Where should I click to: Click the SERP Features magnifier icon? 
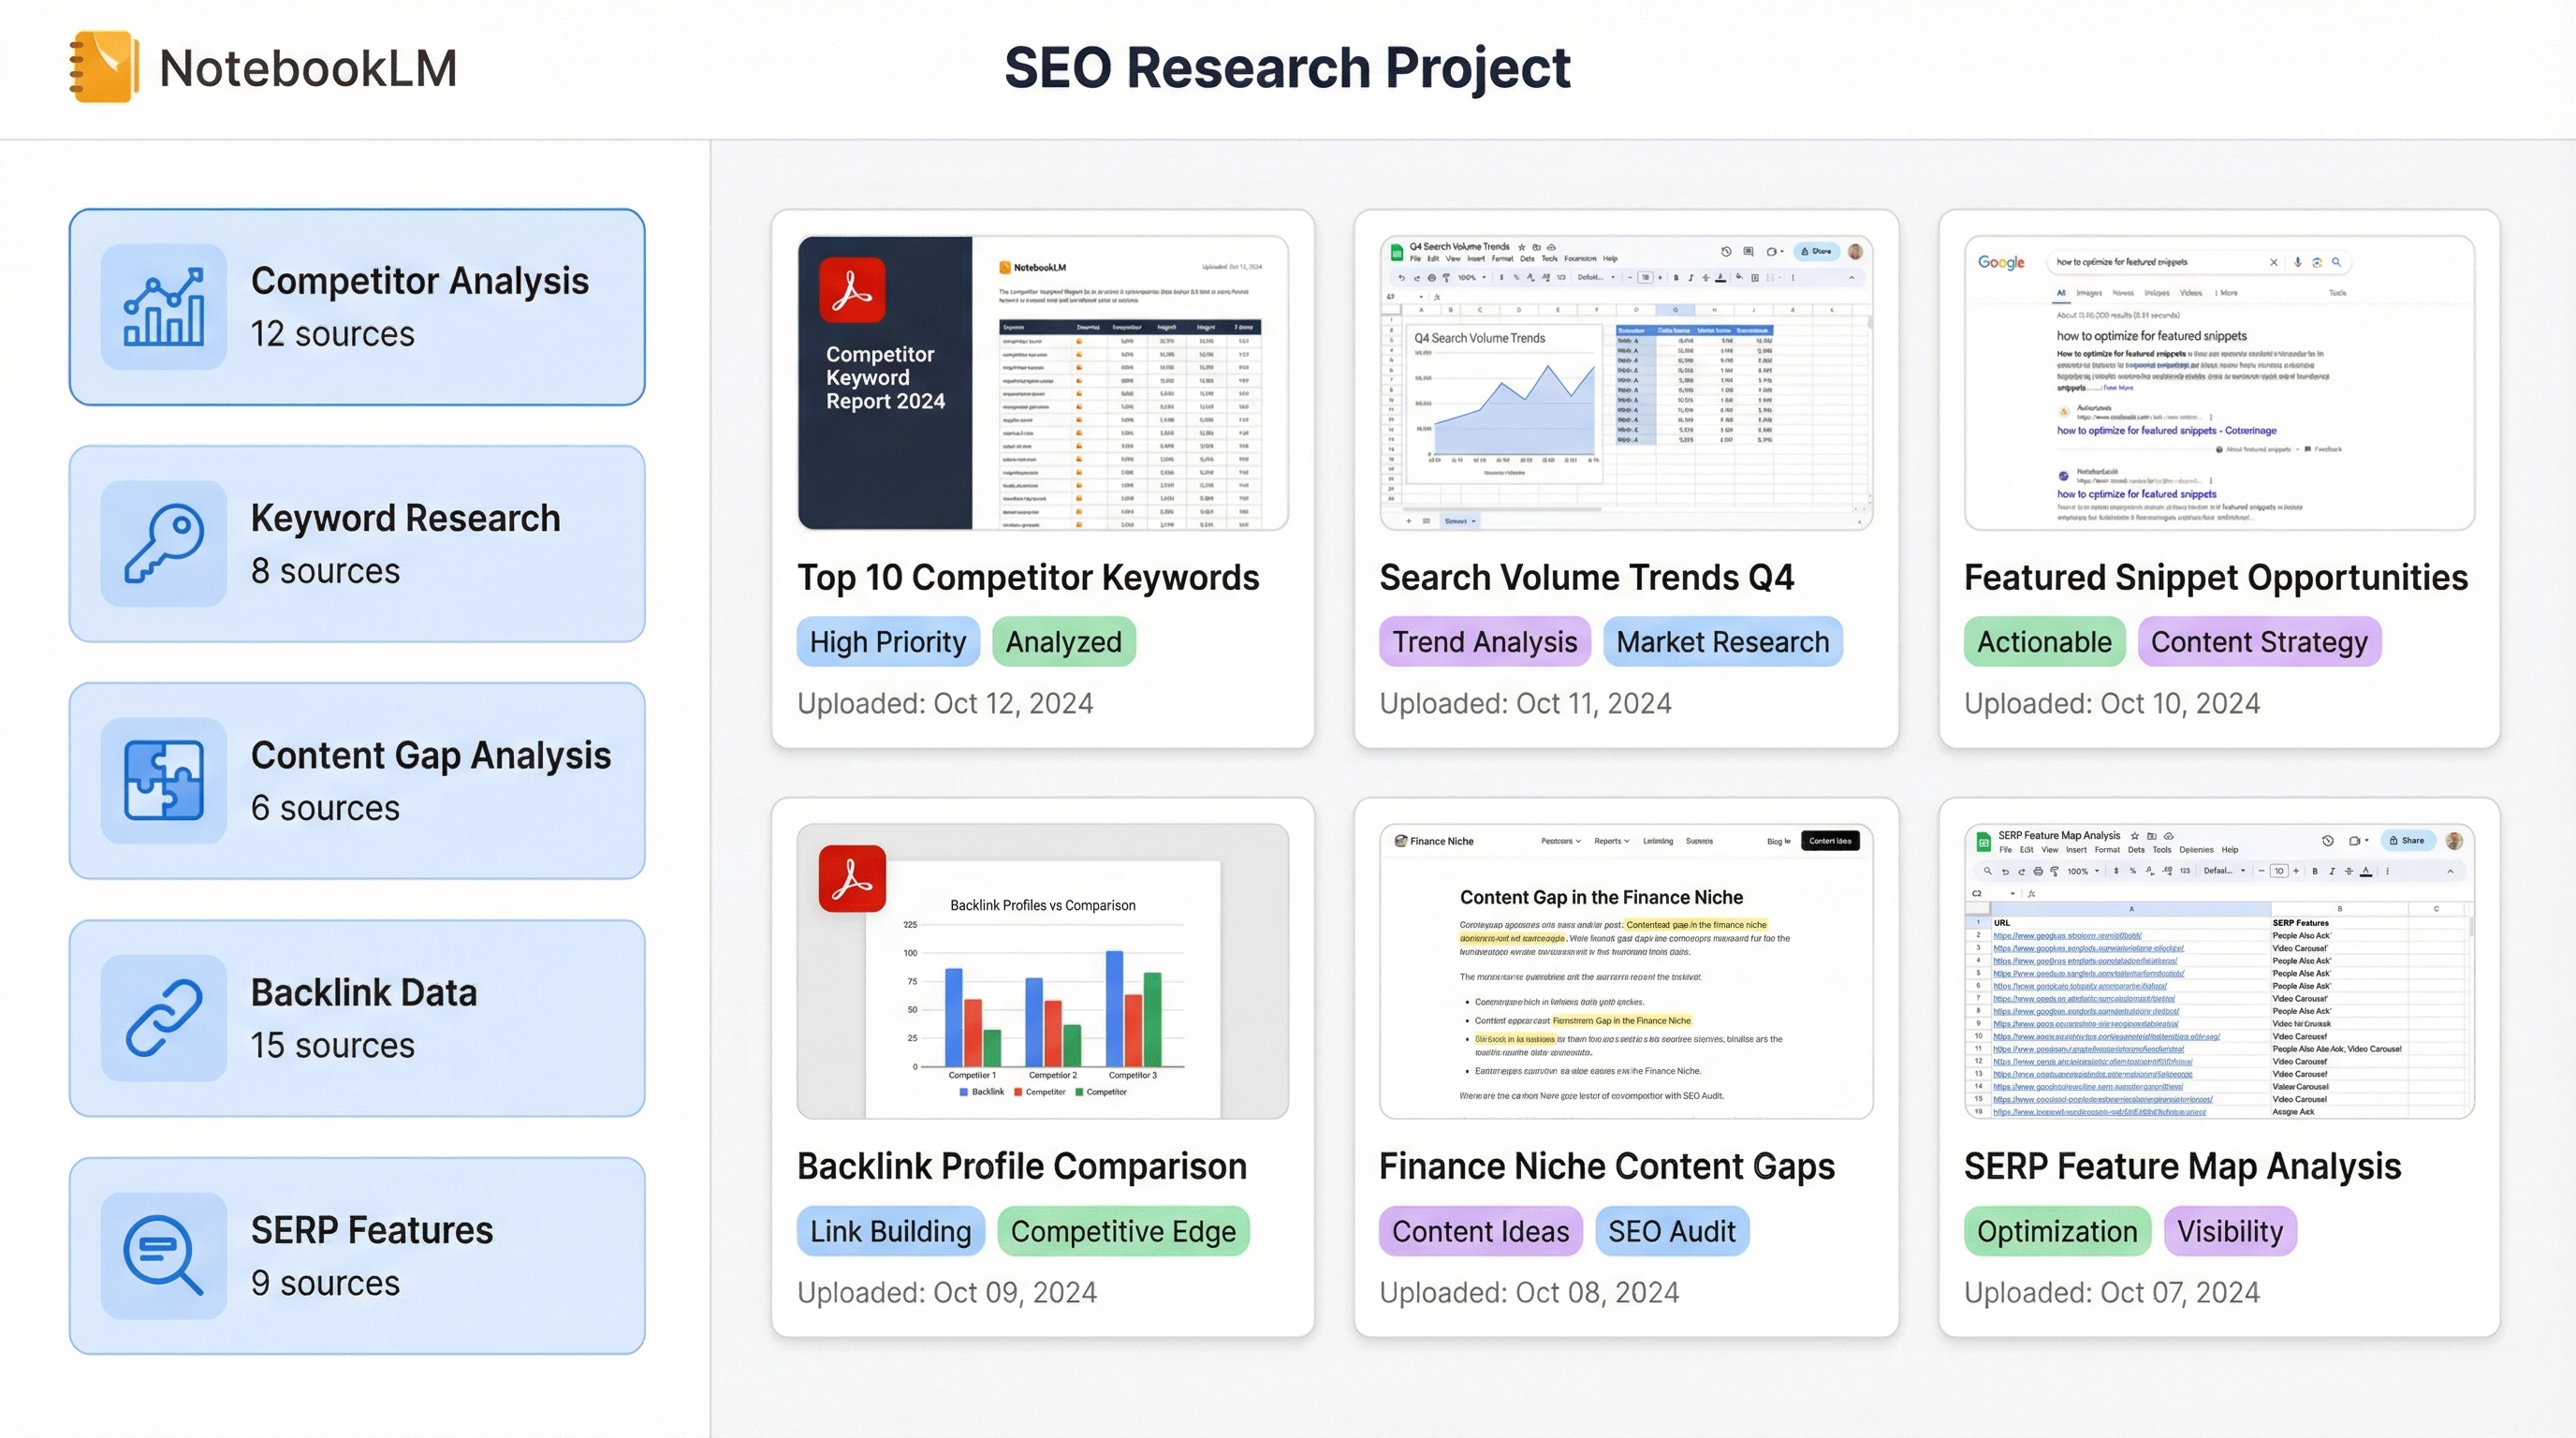[x=164, y=1256]
